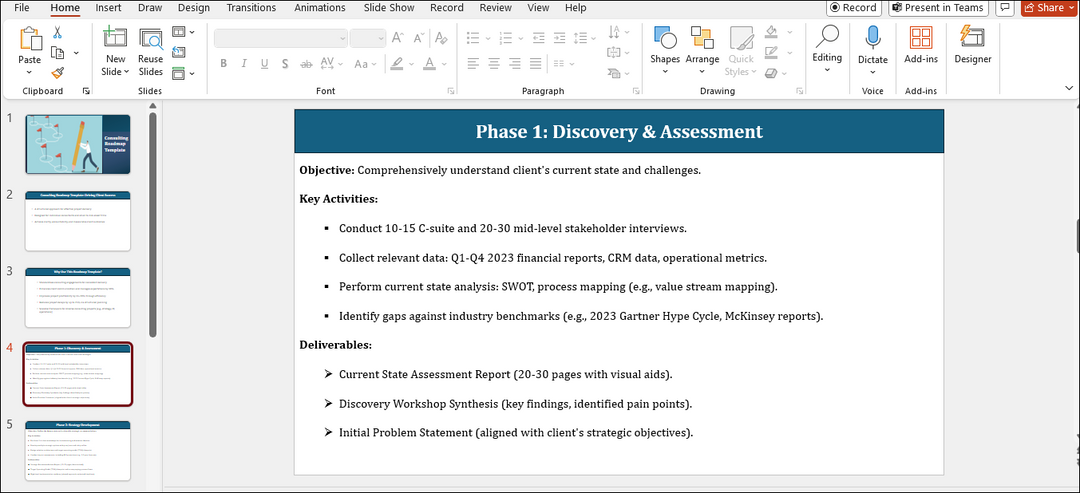The image size is (1080, 493).
Task: Switch to the Animations tab
Action: (x=320, y=8)
